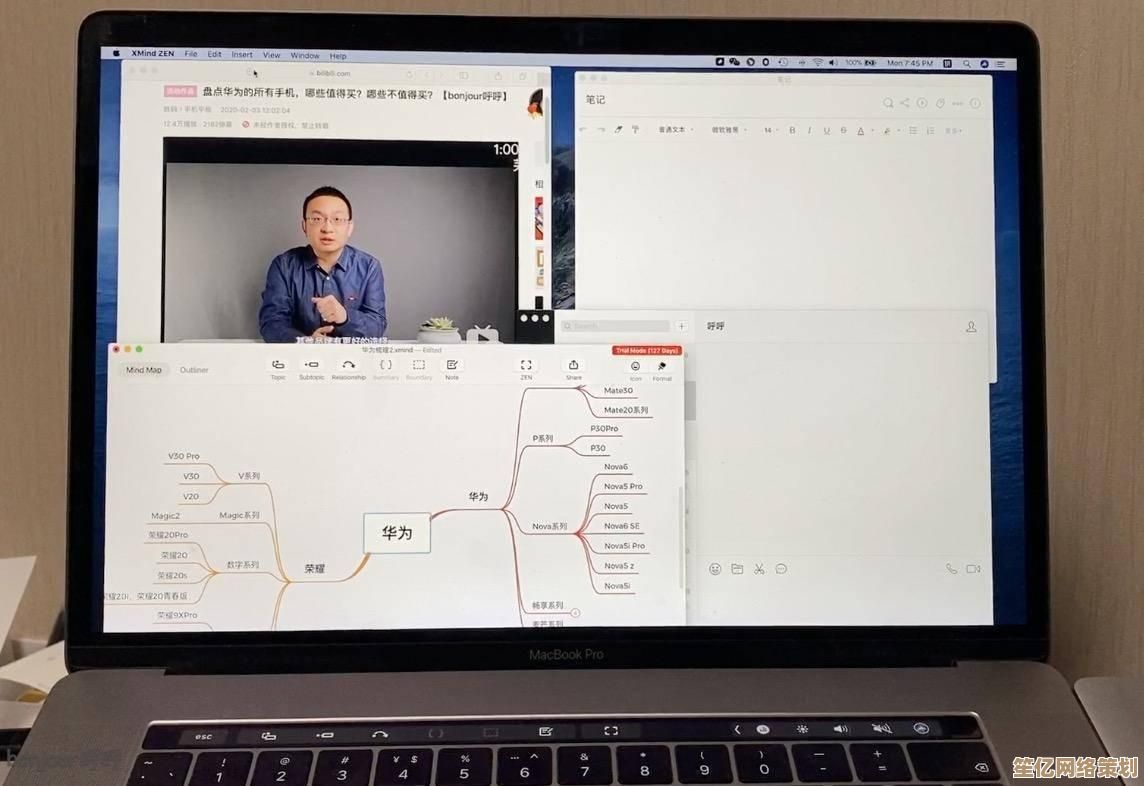Open the highlight color dropdown in note toolbar

tap(890, 131)
